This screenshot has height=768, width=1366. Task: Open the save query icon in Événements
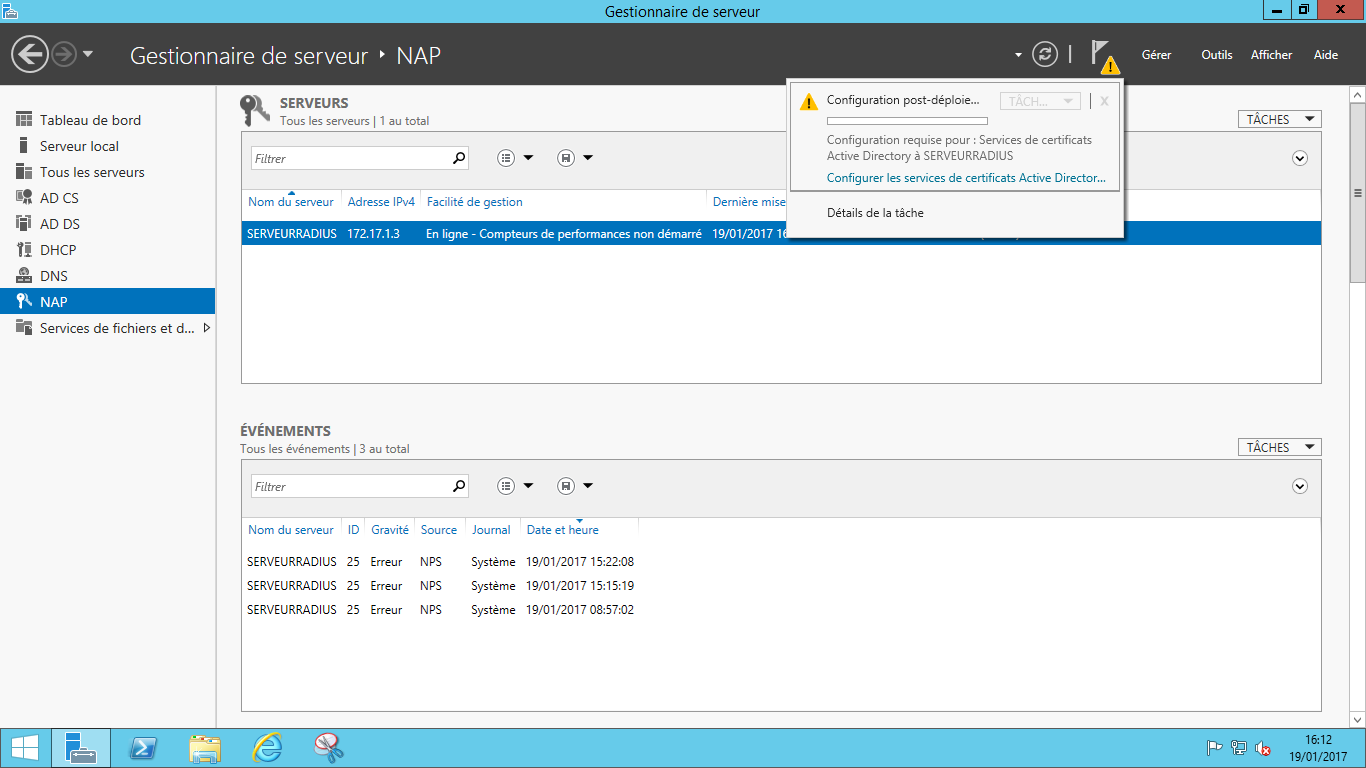566,486
